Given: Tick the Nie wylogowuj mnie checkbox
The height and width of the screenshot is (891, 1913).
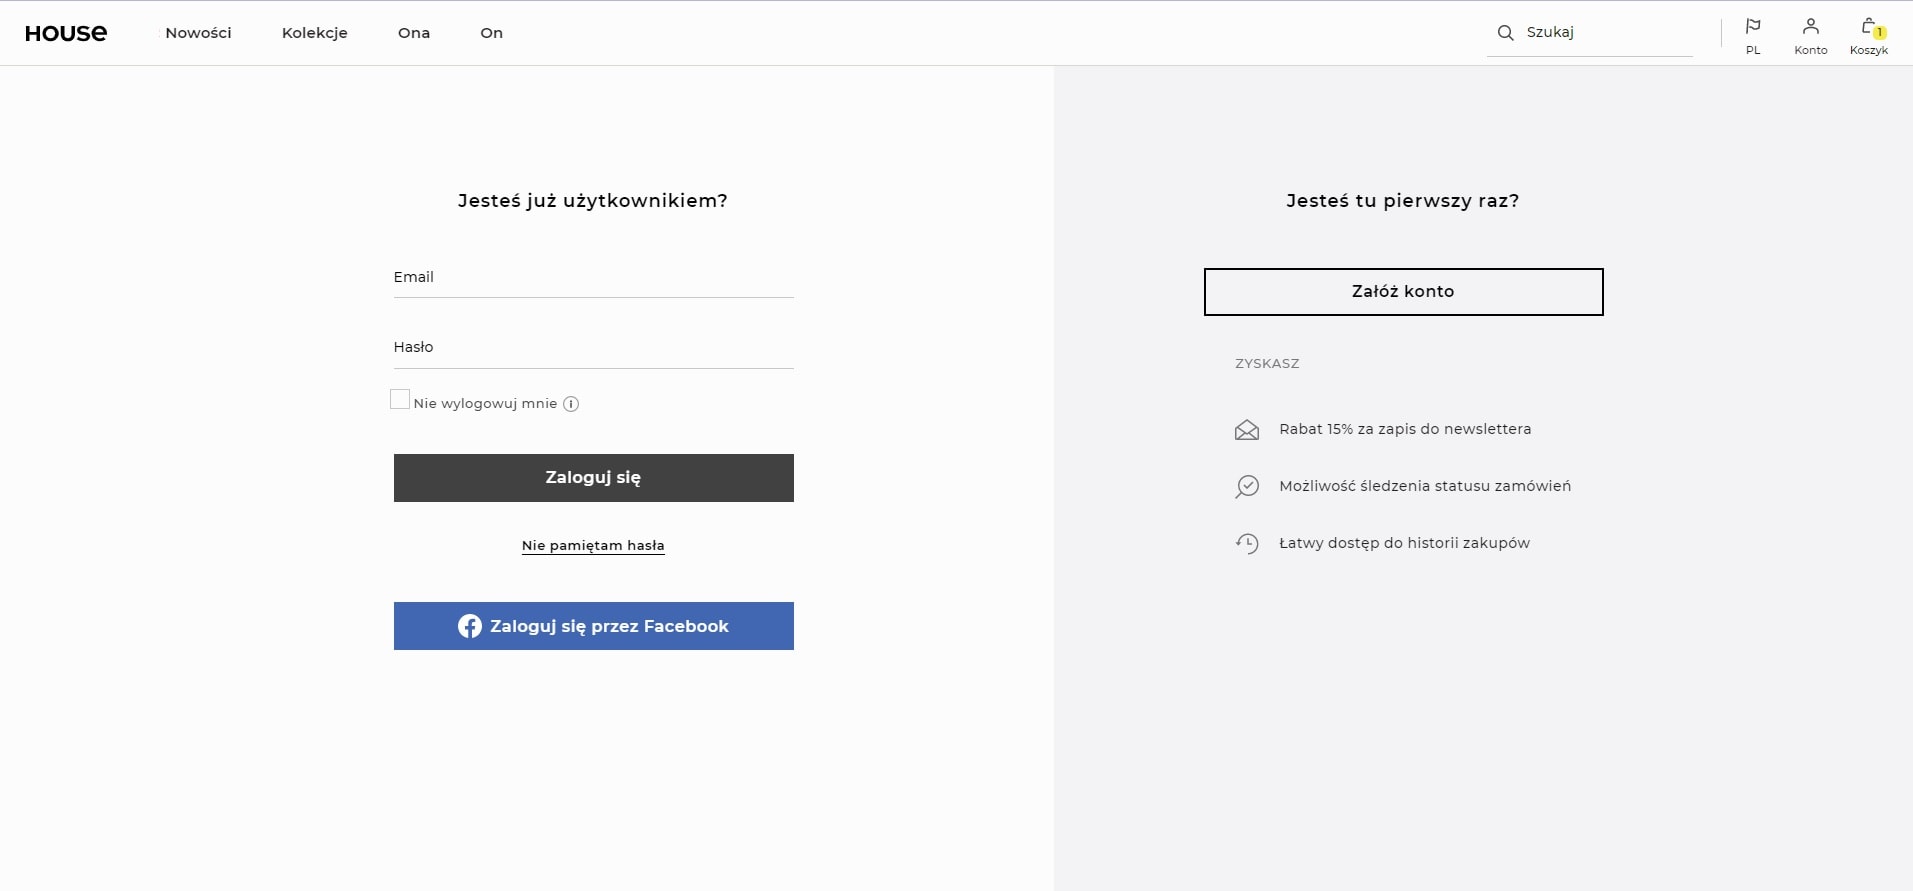Looking at the screenshot, I should pos(400,399).
